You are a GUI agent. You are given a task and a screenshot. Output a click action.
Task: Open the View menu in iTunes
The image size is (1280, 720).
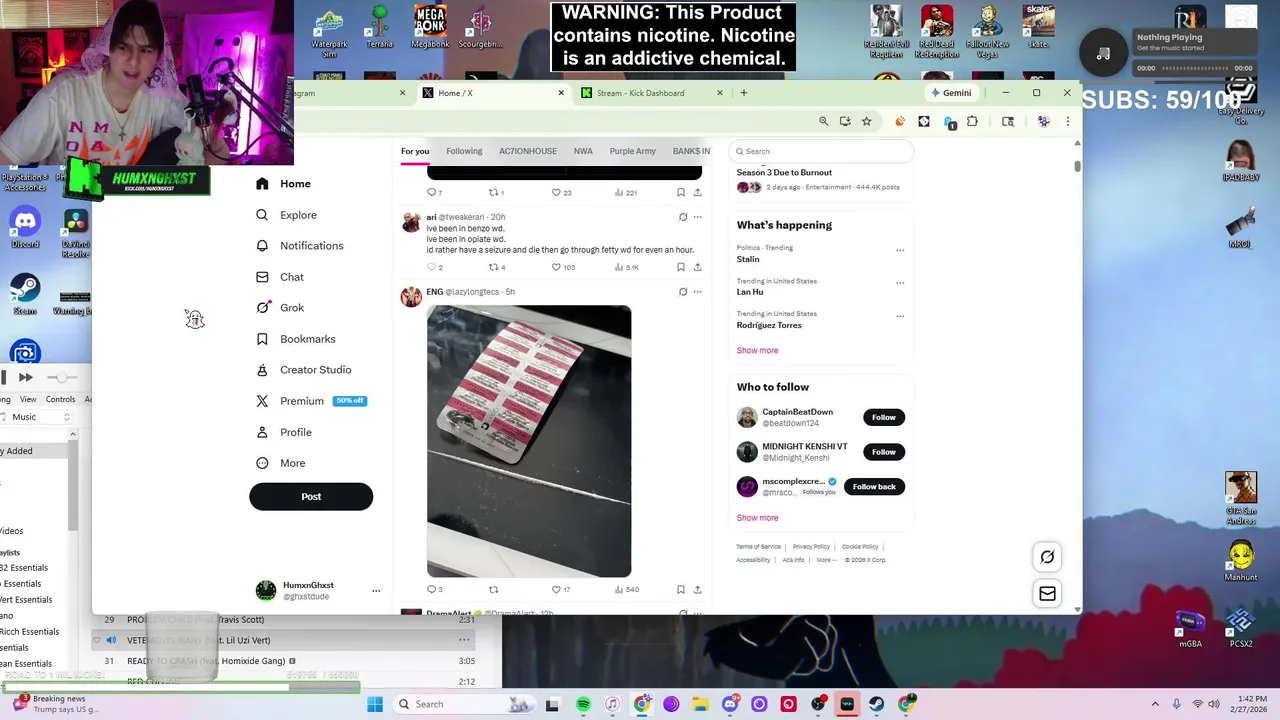(x=28, y=399)
